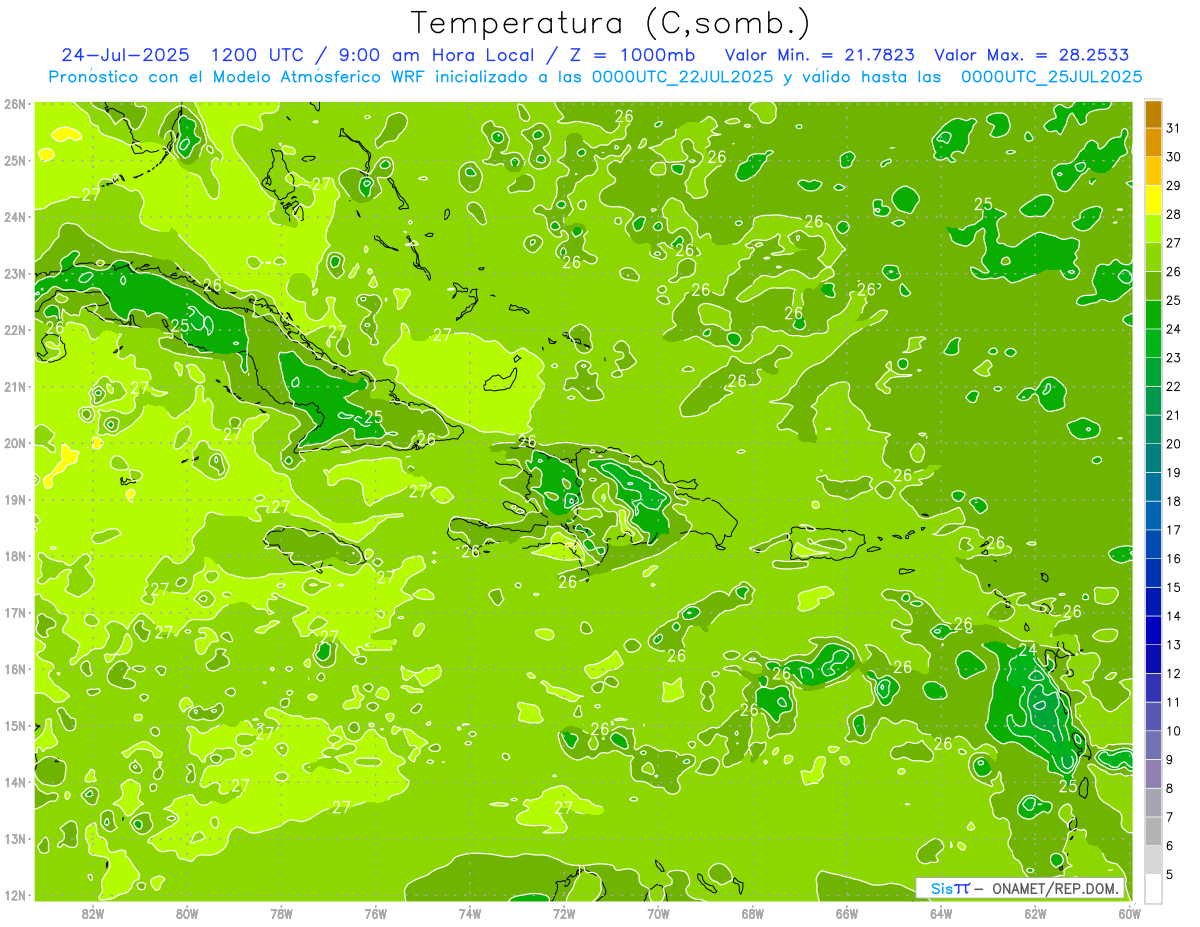
Task: Click the colorbar label '10'
Action: 1174,731
